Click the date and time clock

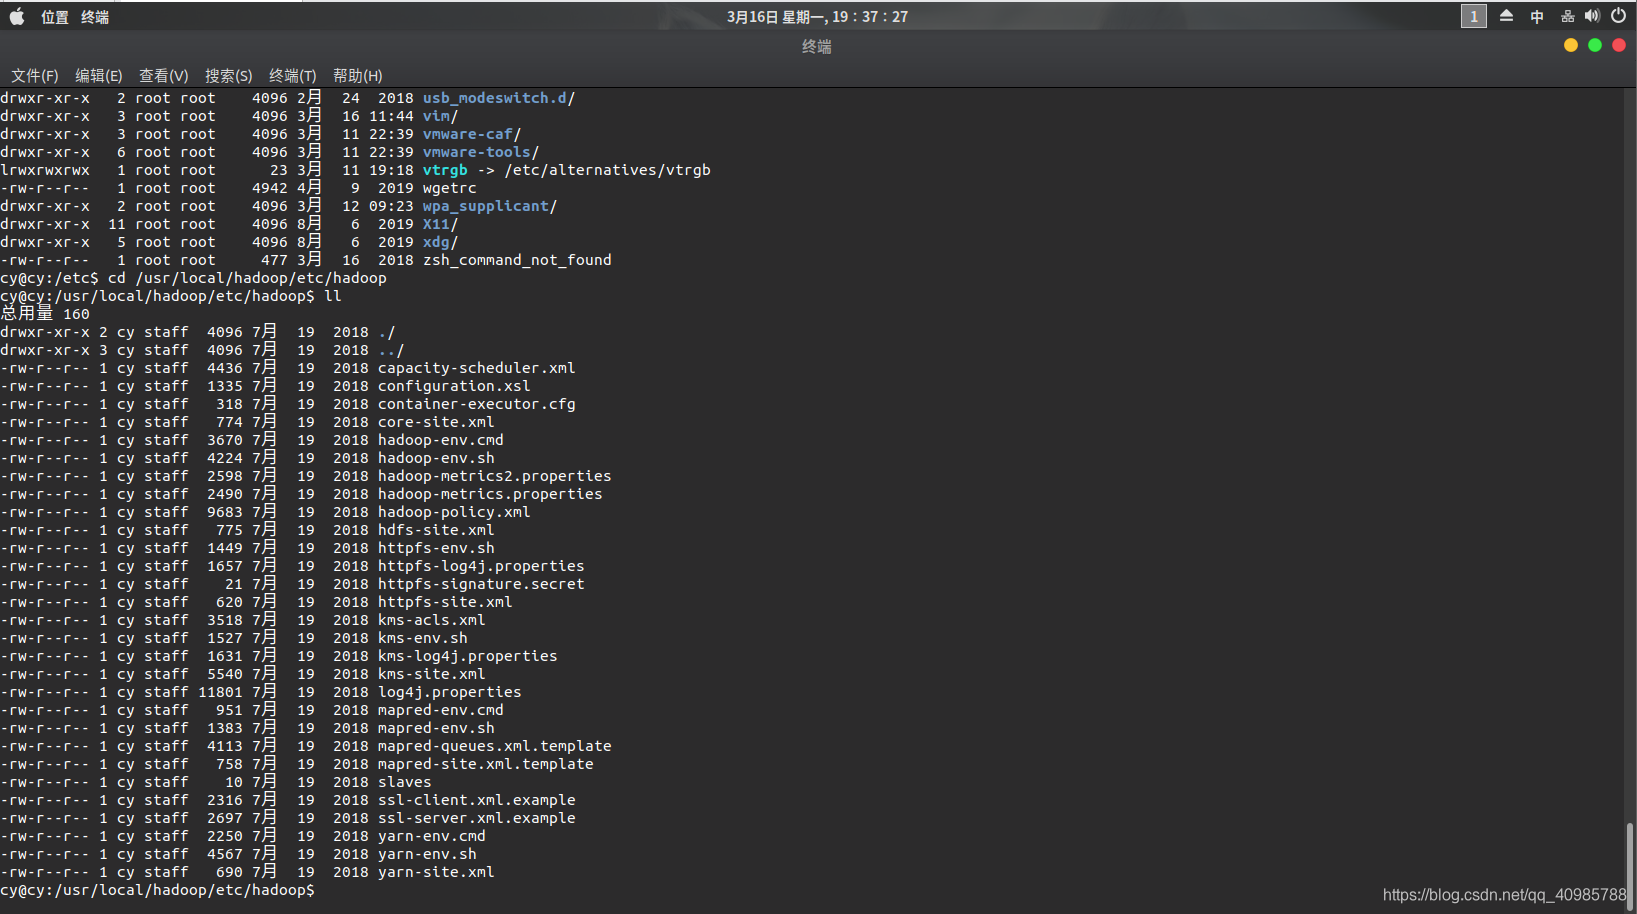817,17
